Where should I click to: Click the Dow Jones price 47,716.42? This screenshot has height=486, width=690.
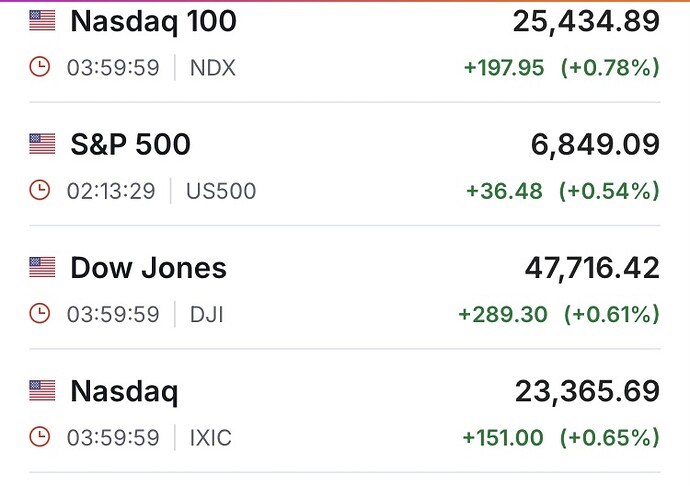point(592,268)
